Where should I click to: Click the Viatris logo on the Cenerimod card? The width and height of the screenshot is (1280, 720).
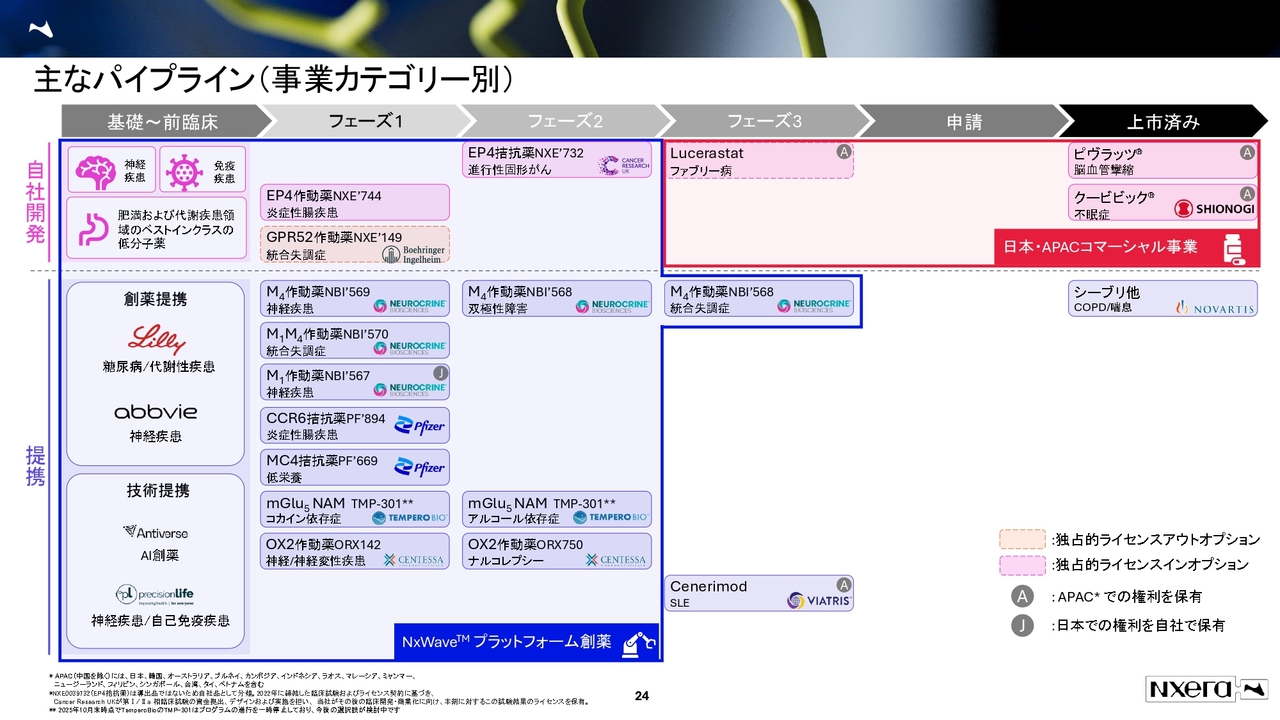[819, 601]
